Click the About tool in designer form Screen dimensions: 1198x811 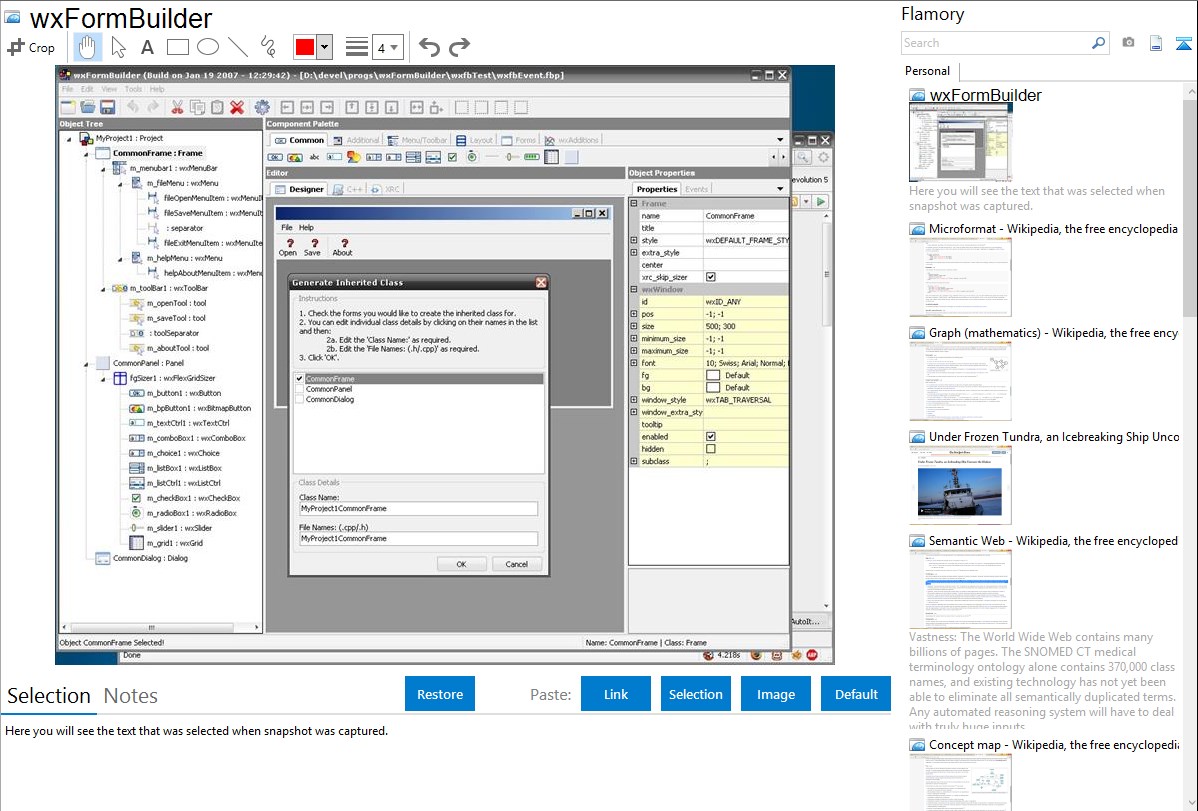coord(342,247)
